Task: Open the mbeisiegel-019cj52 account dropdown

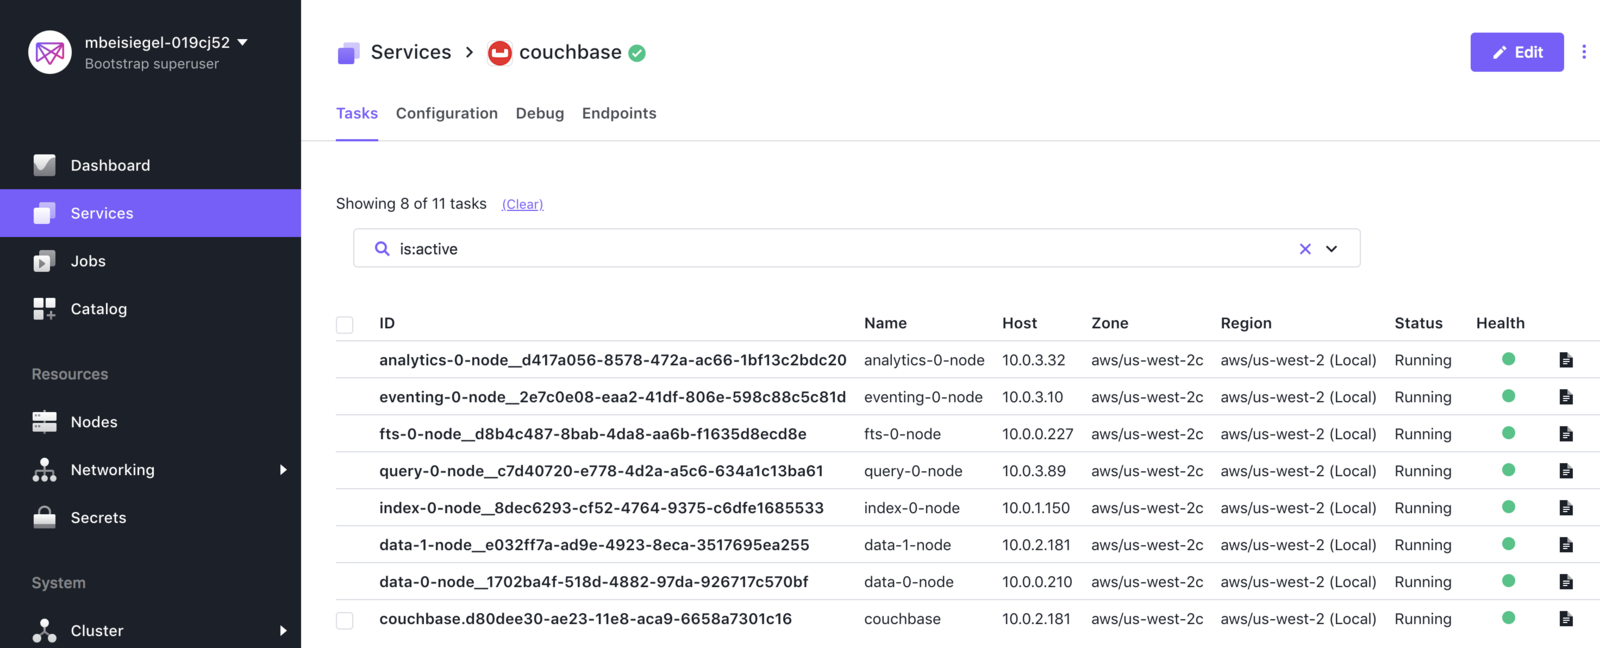Action: click(x=166, y=42)
